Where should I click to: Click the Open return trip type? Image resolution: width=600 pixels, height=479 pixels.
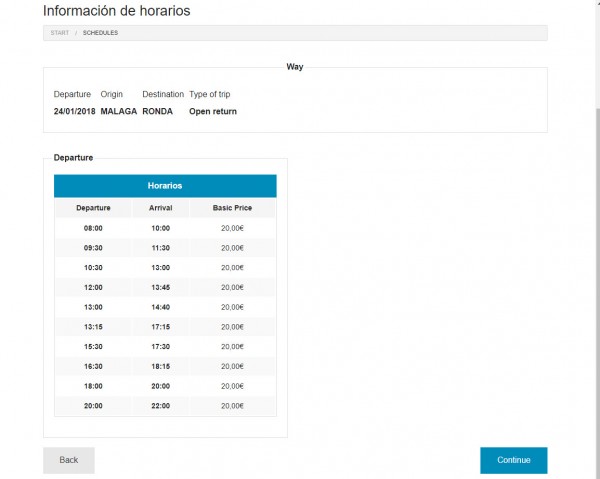tap(213, 111)
